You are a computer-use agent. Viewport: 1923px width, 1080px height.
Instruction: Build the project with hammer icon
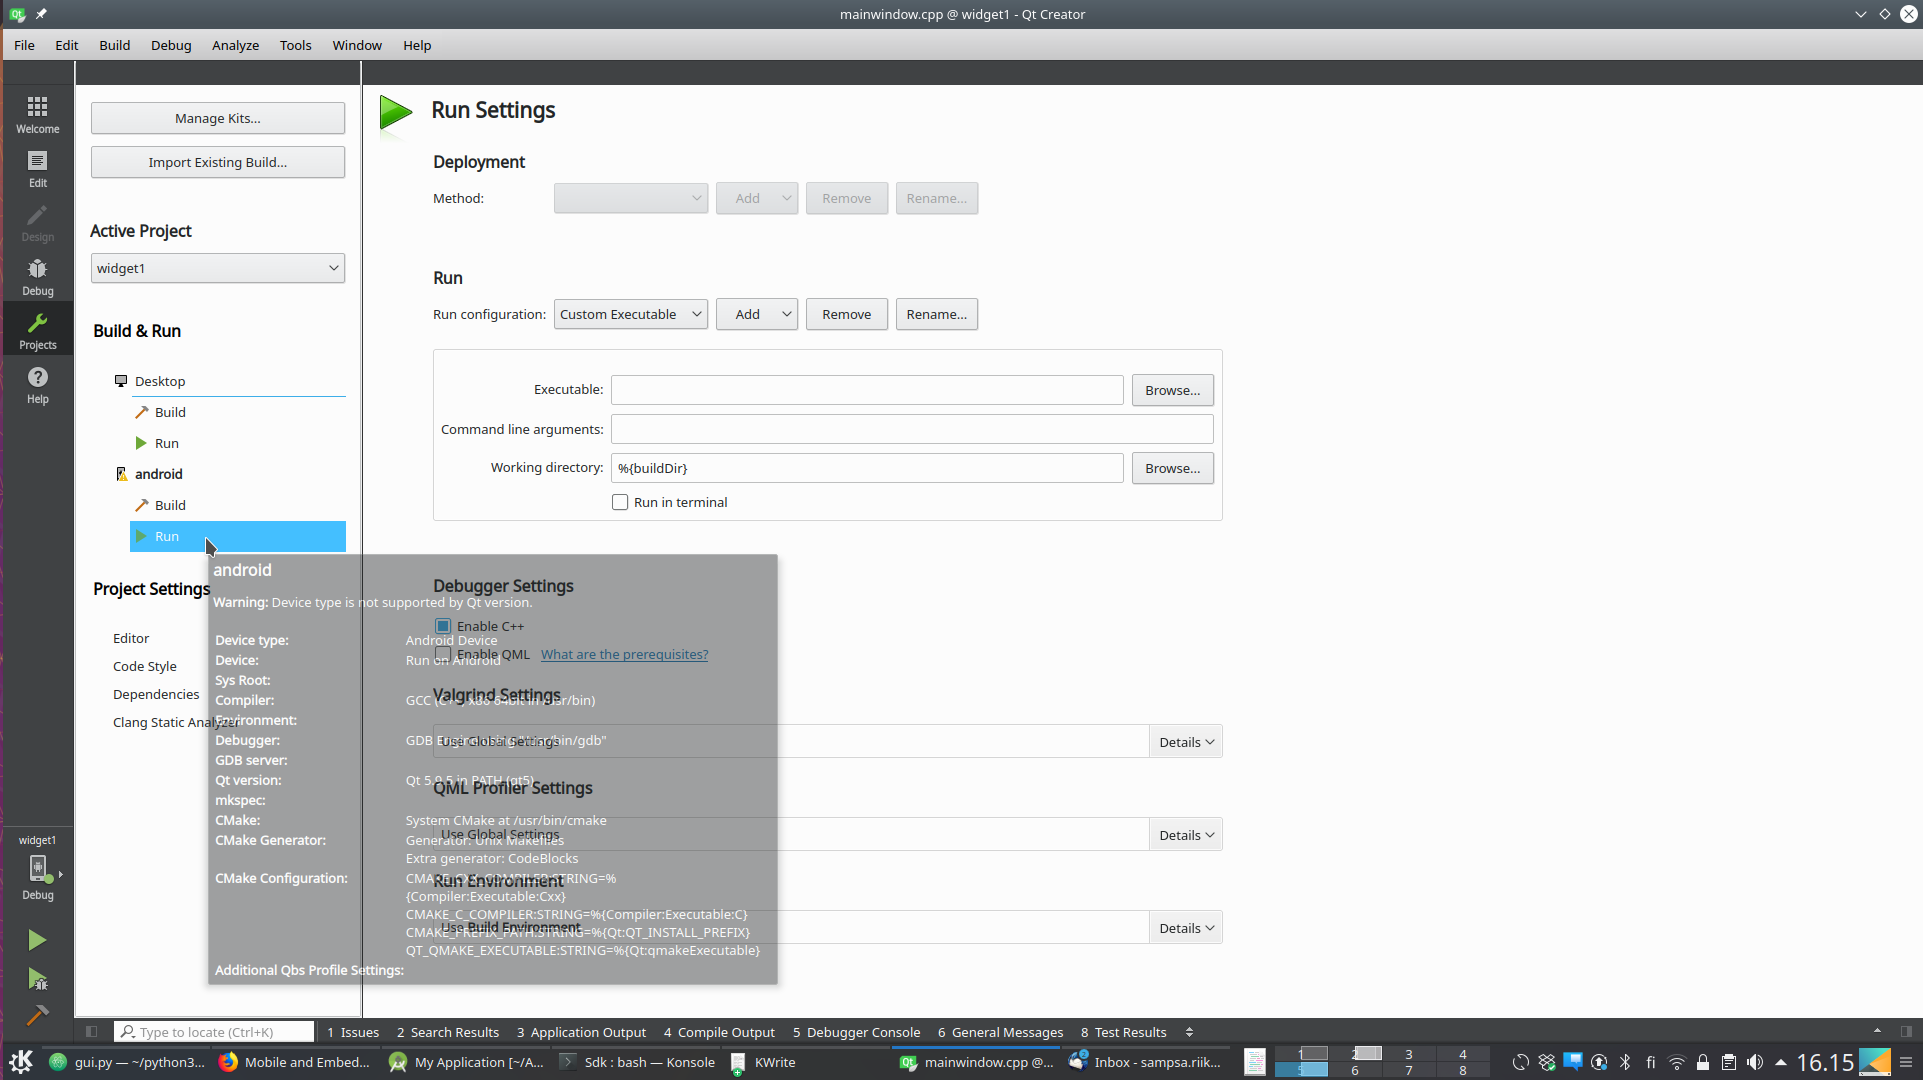37,1015
